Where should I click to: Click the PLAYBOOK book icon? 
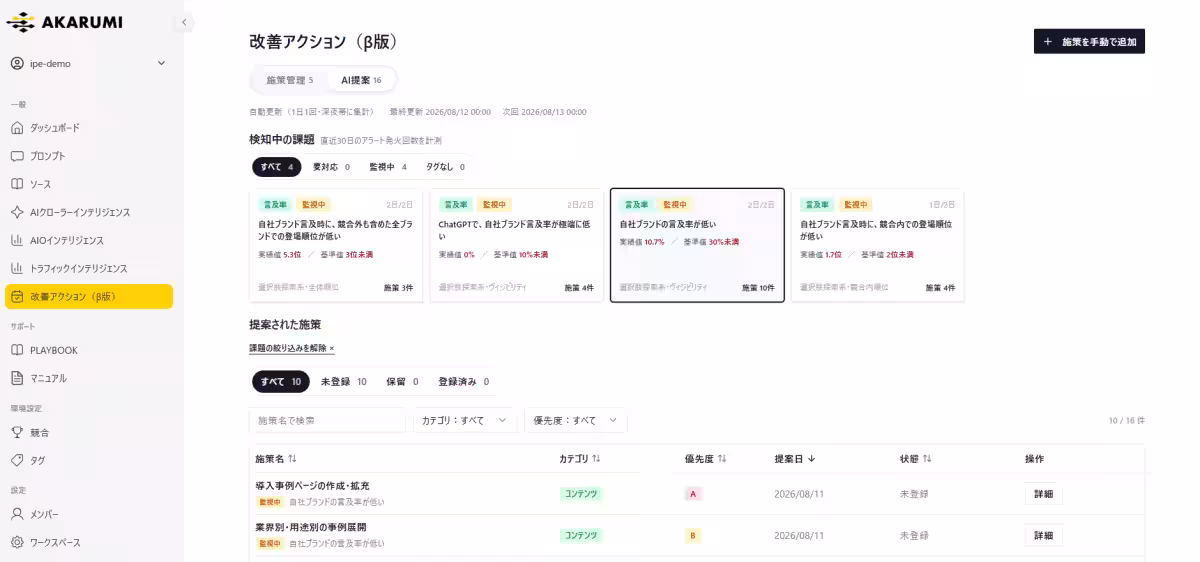17,350
